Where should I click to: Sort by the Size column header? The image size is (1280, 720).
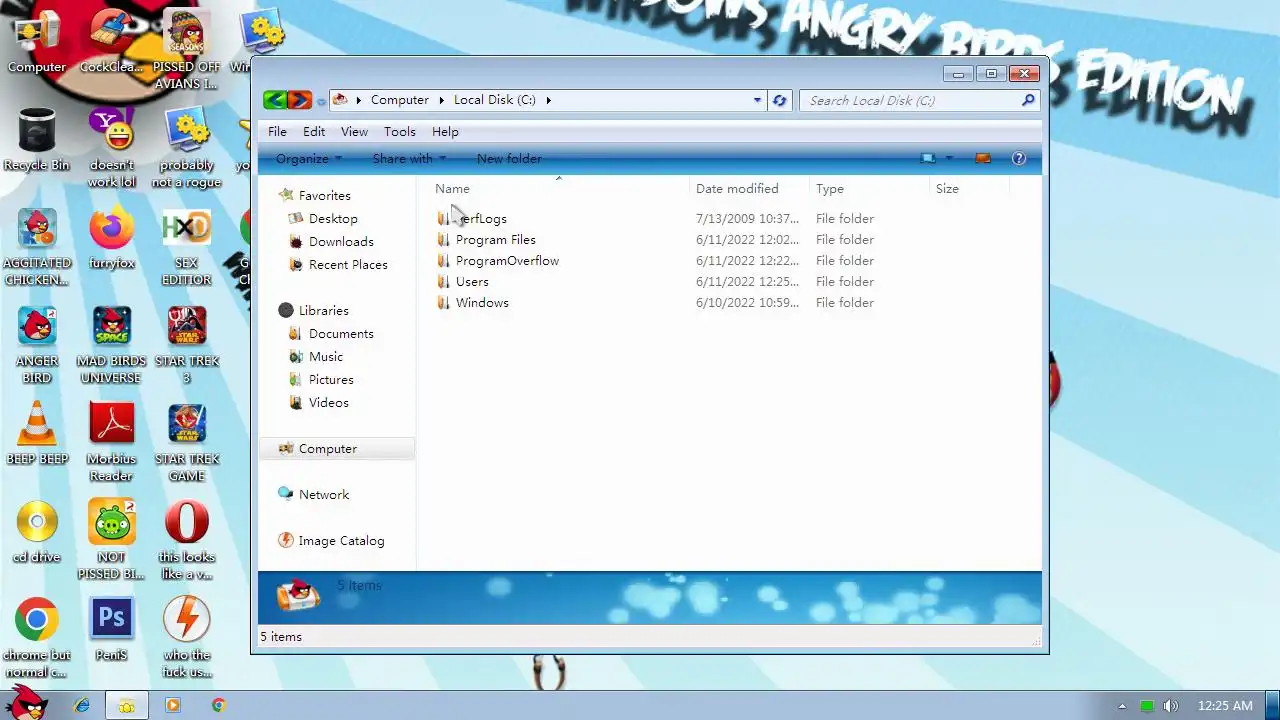pos(967,188)
